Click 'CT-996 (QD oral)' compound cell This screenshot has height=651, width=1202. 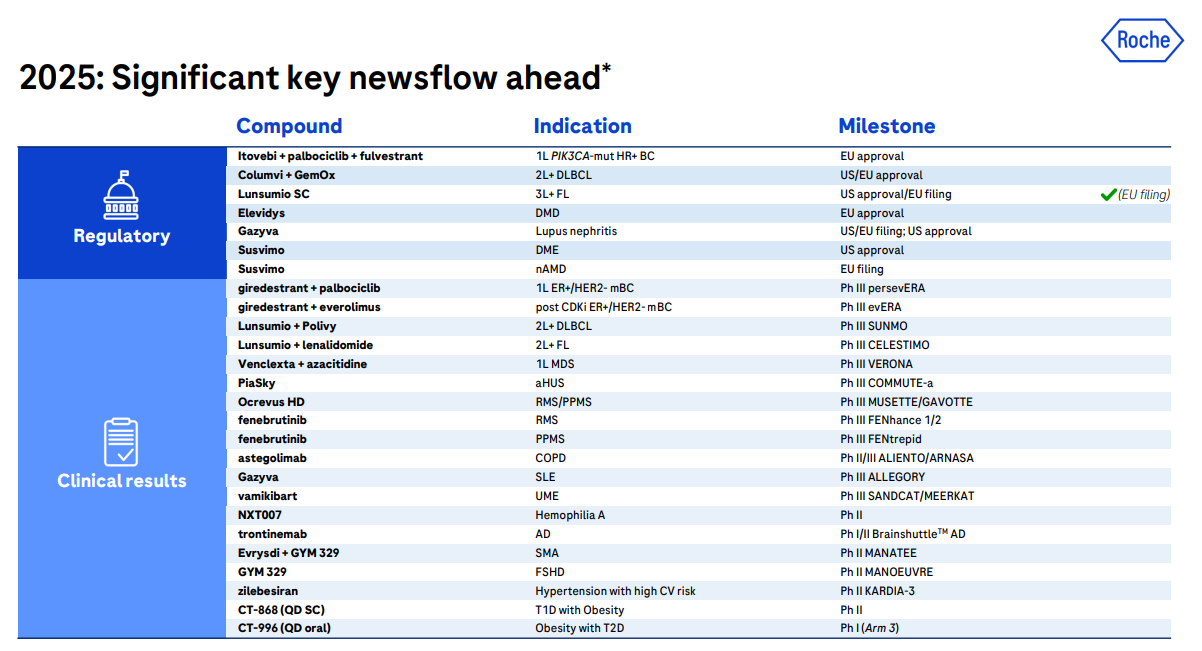click(284, 628)
